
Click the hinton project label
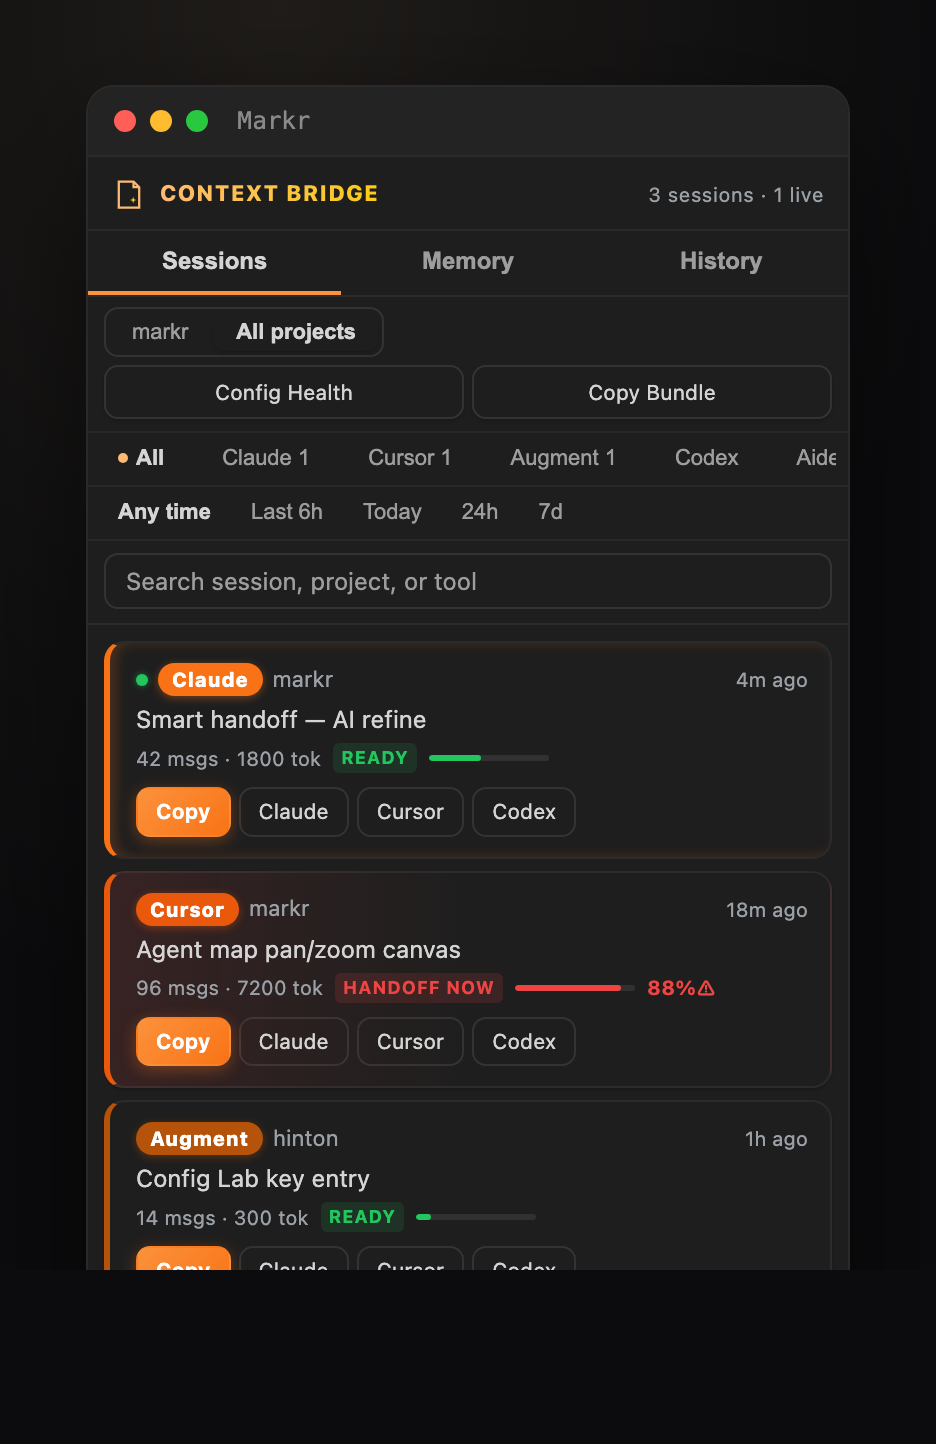306,1139
